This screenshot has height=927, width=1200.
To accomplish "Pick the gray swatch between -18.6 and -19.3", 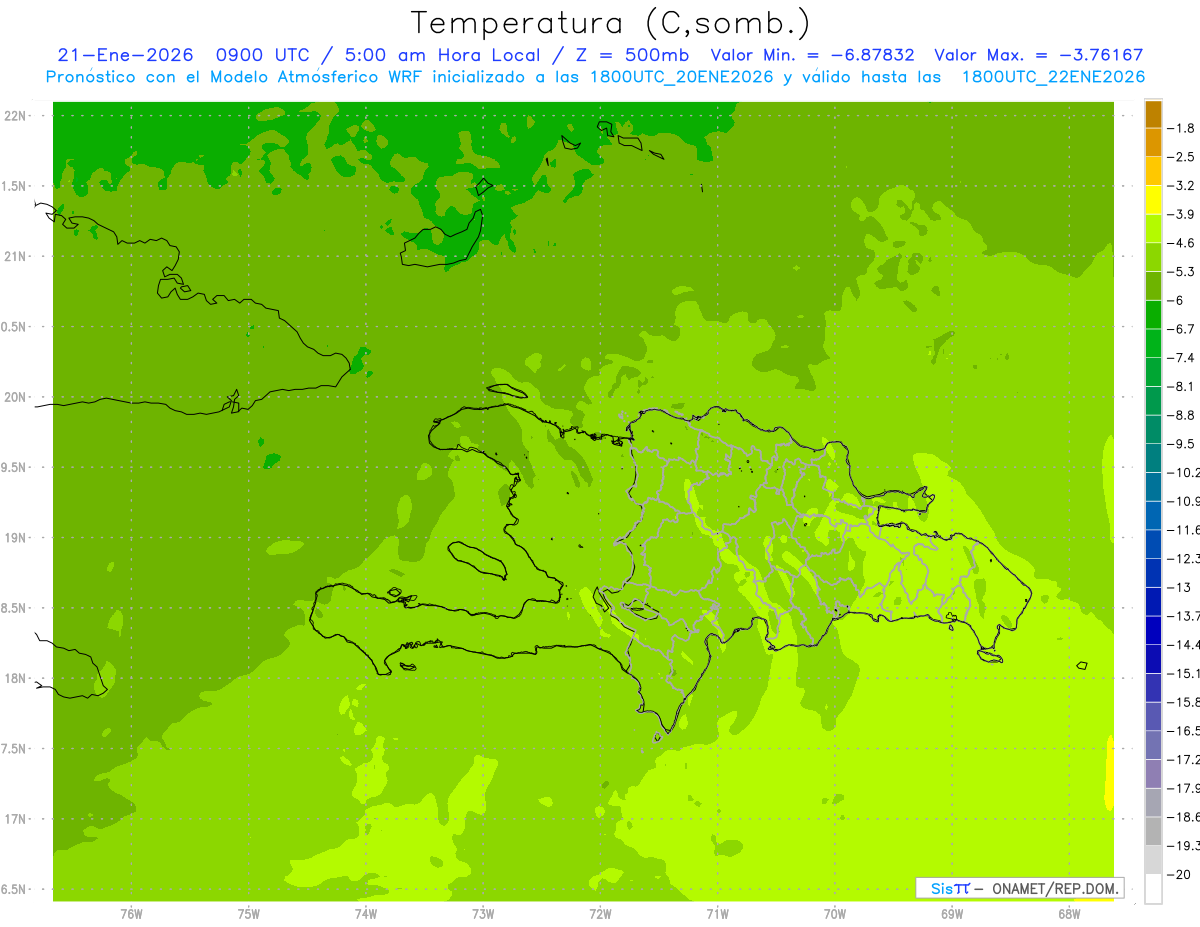I will coord(1153,831).
